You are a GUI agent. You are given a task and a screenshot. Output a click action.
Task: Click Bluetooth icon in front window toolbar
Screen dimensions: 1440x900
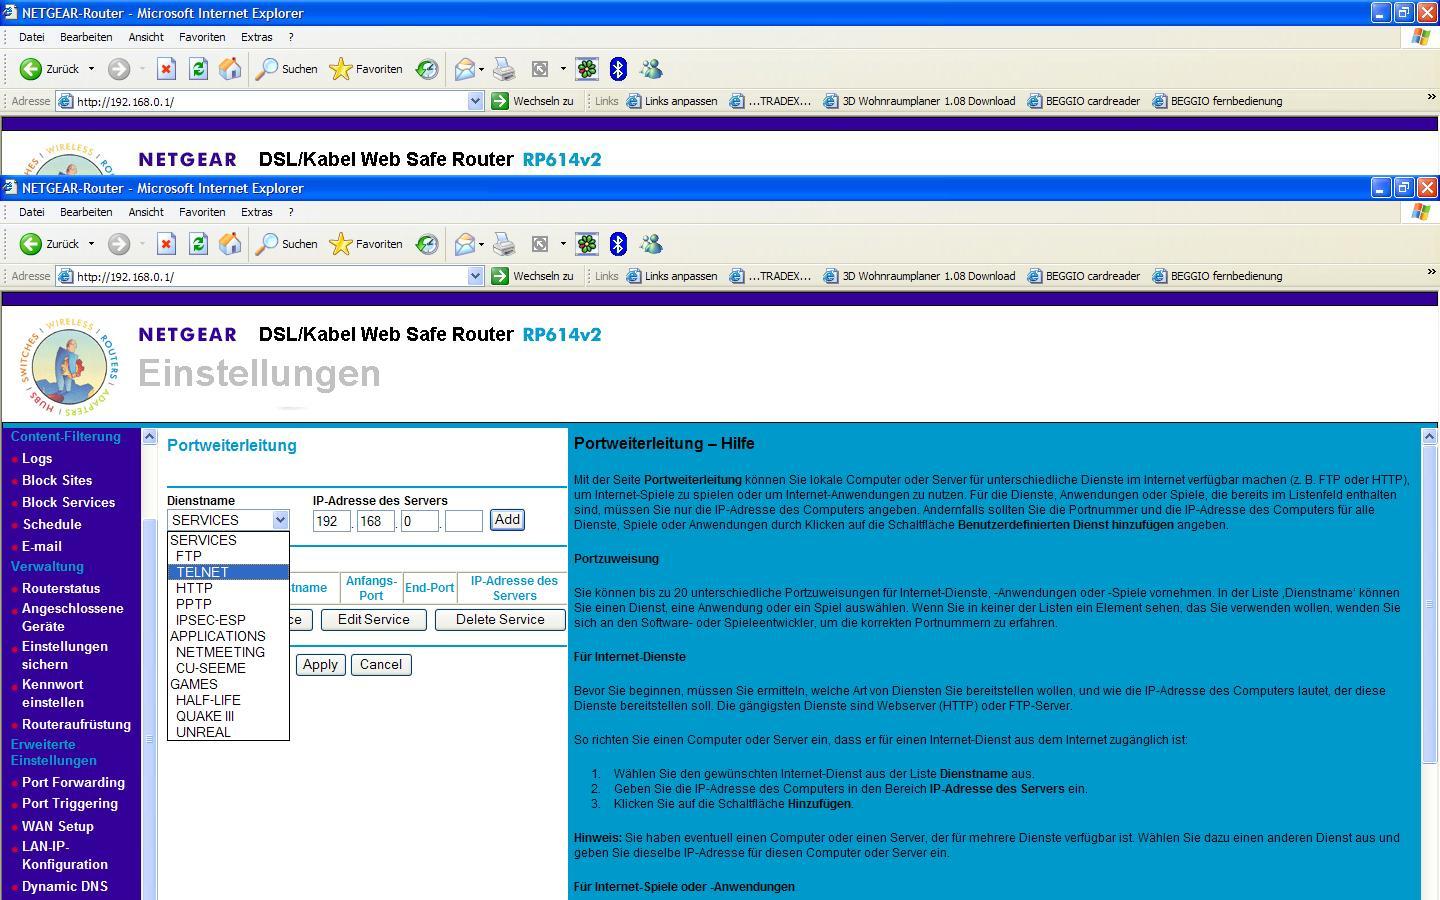tap(618, 244)
